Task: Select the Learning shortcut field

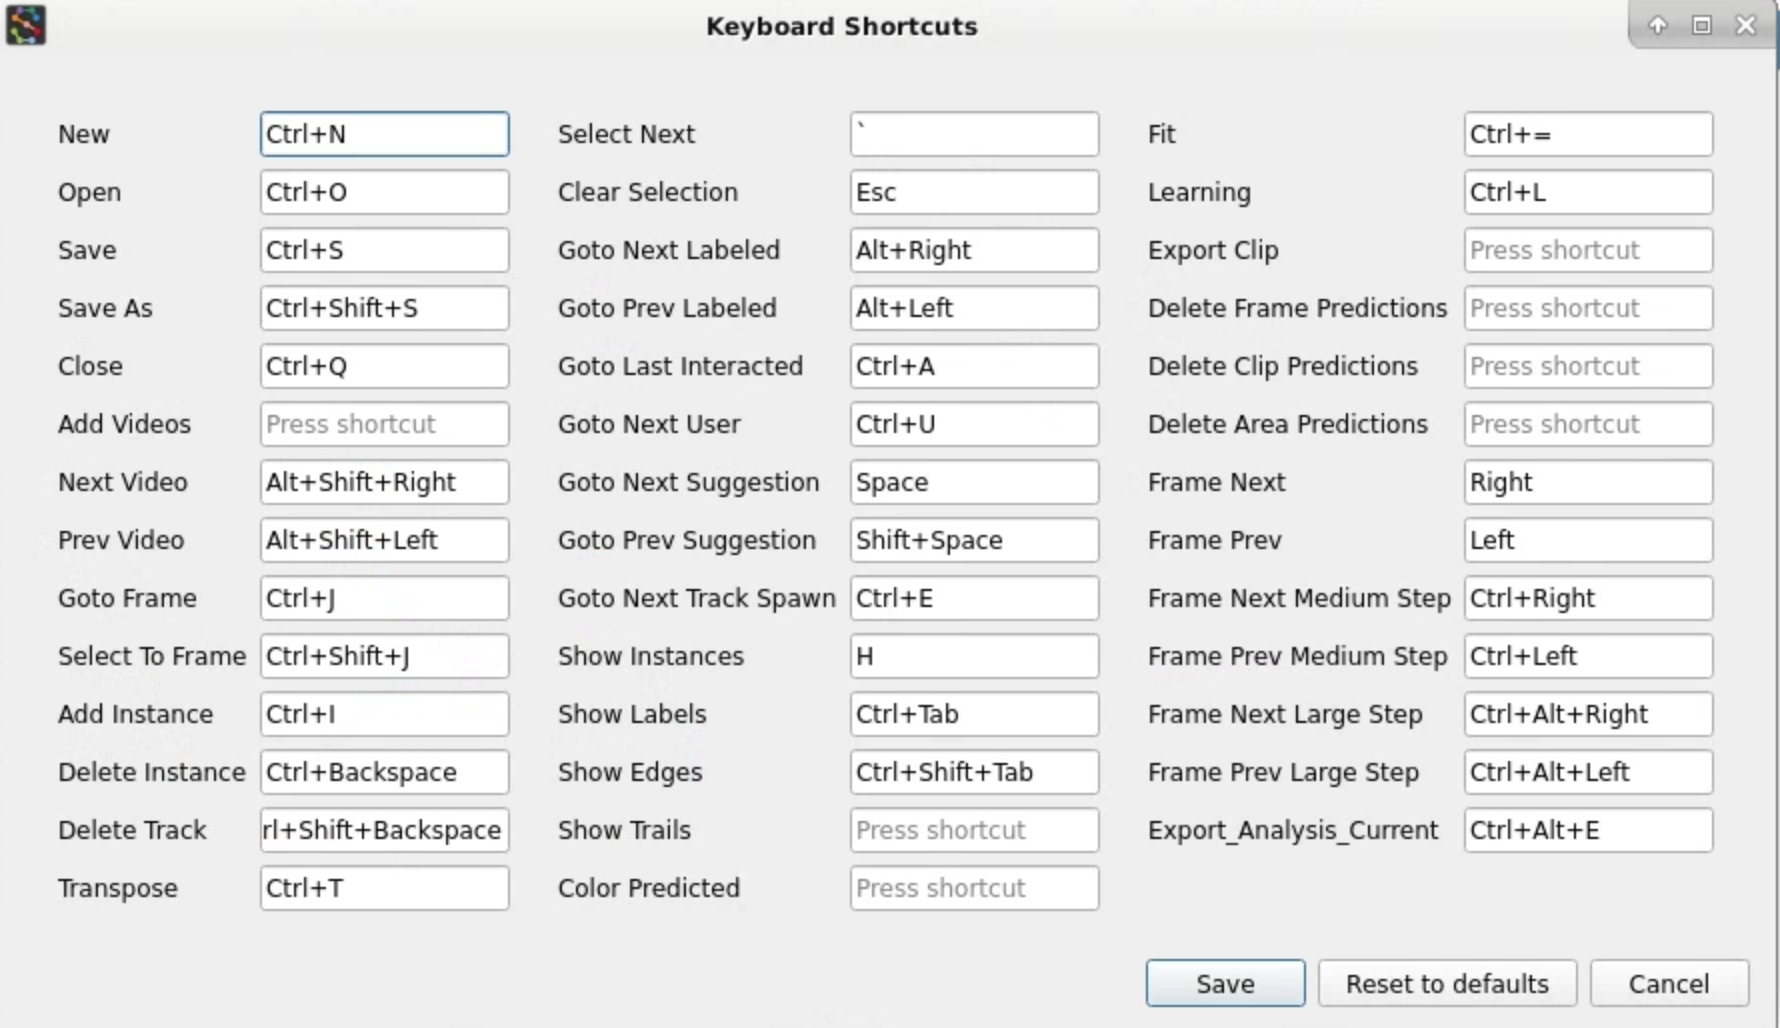Action: (1588, 192)
